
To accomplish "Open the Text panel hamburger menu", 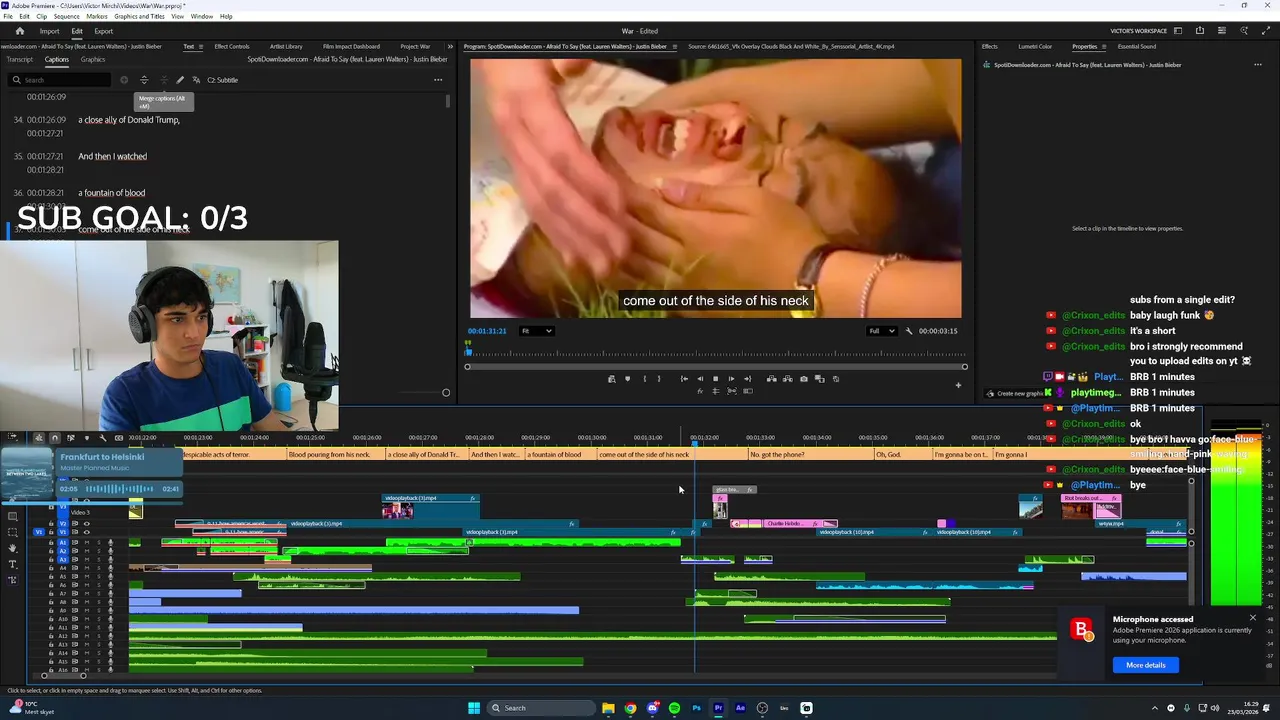I will click(201, 46).
